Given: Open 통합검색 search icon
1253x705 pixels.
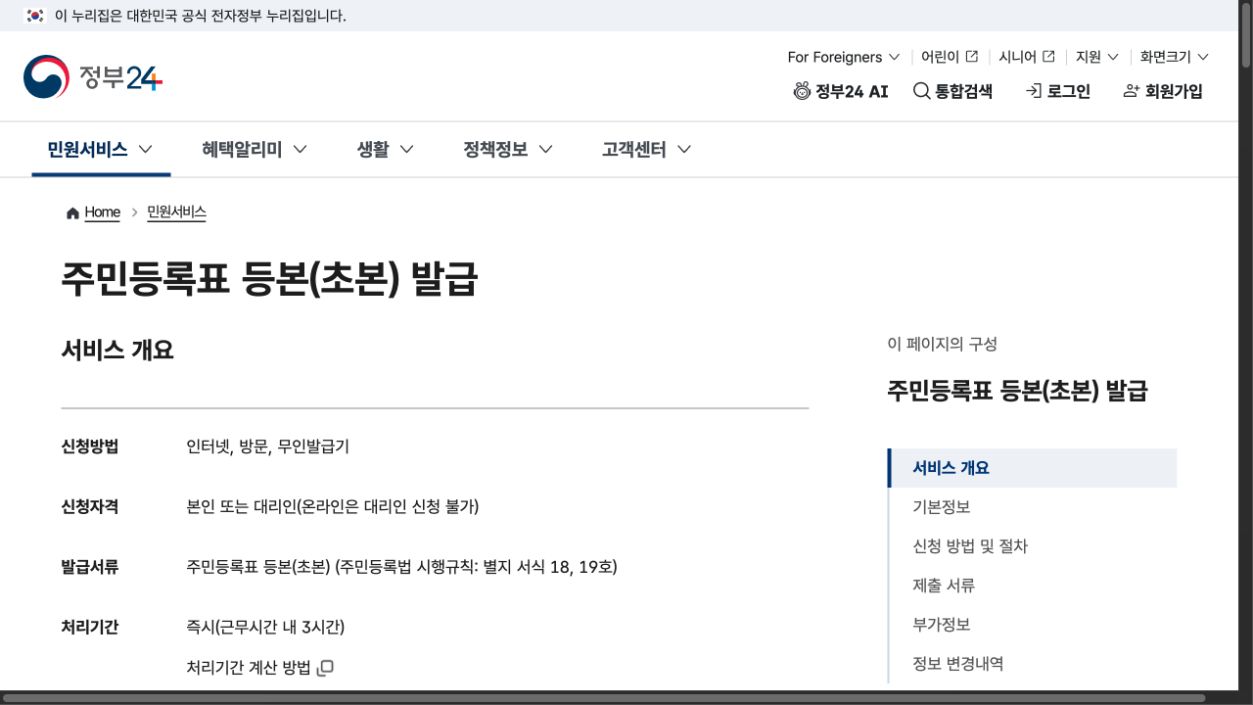Looking at the screenshot, I should (921, 92).
